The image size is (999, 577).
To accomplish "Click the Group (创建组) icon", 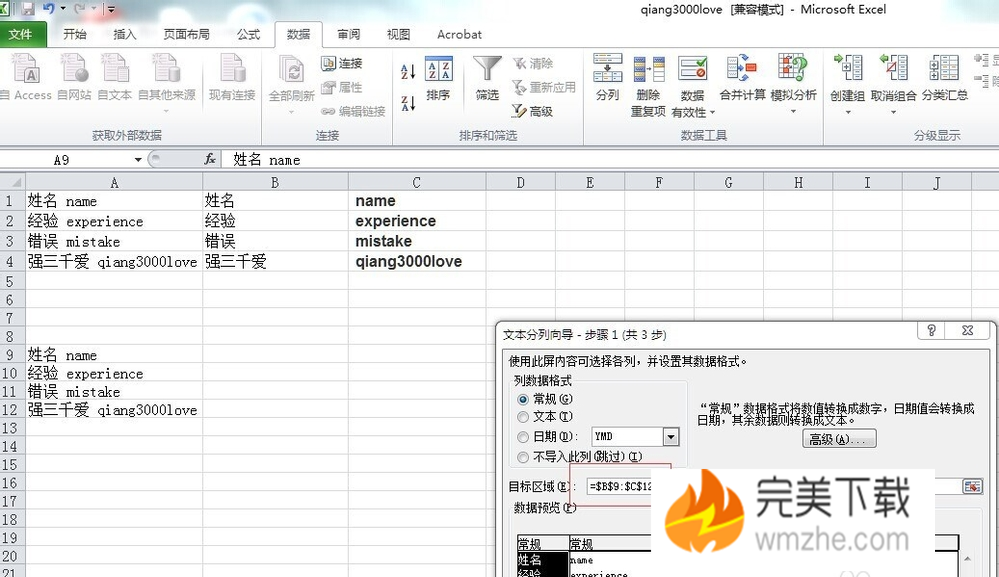I will [x=847, y=69].
